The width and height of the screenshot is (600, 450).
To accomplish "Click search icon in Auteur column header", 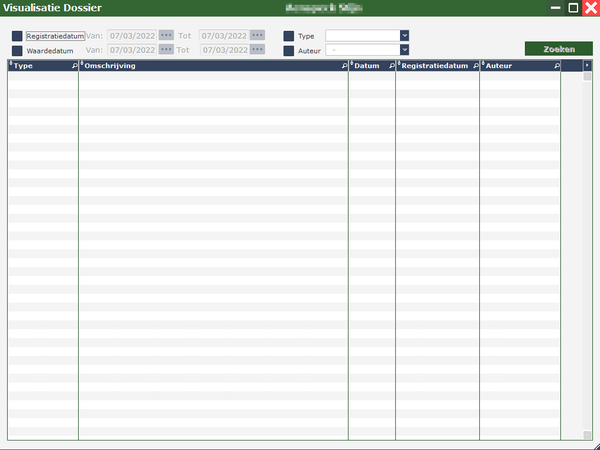I will point(557,66).
